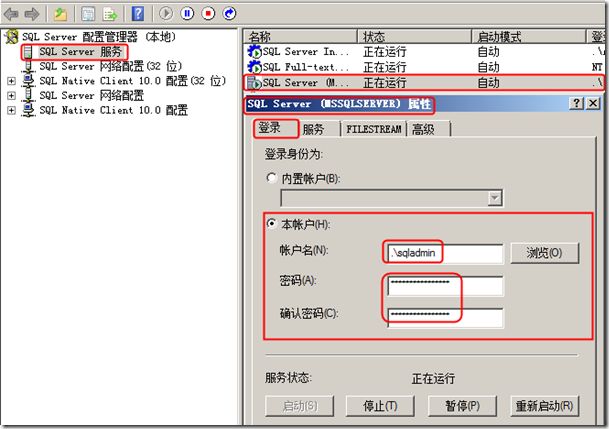This screenshot has height=429, width=609.
Task: Select SQL Server 服务 in the tree
Action: (80, 52)
